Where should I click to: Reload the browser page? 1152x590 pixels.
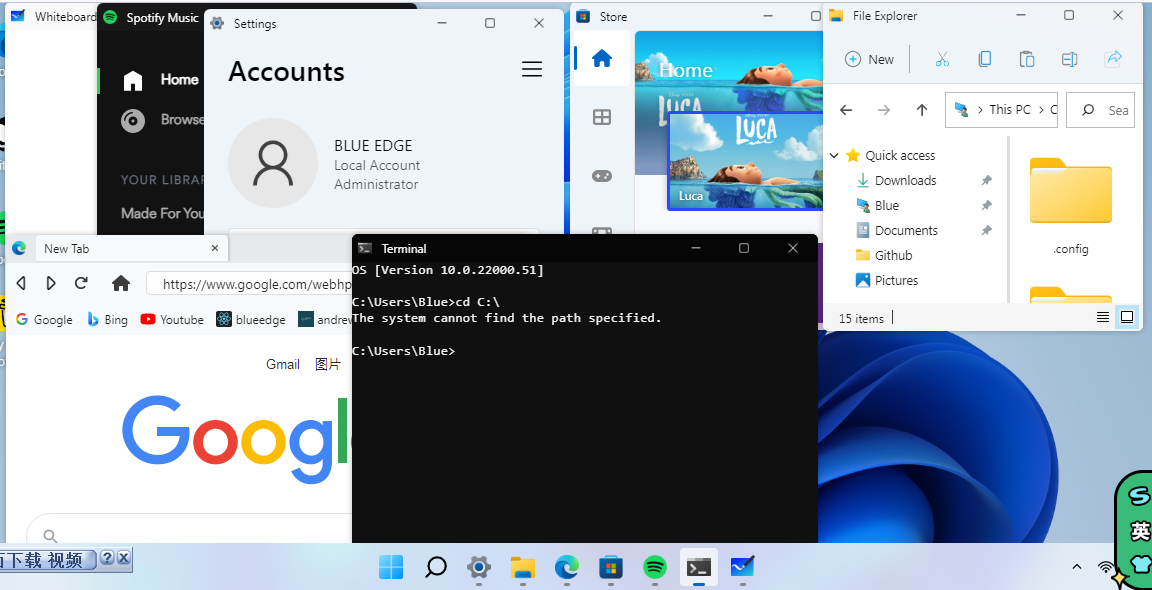[x=82, y=283]
